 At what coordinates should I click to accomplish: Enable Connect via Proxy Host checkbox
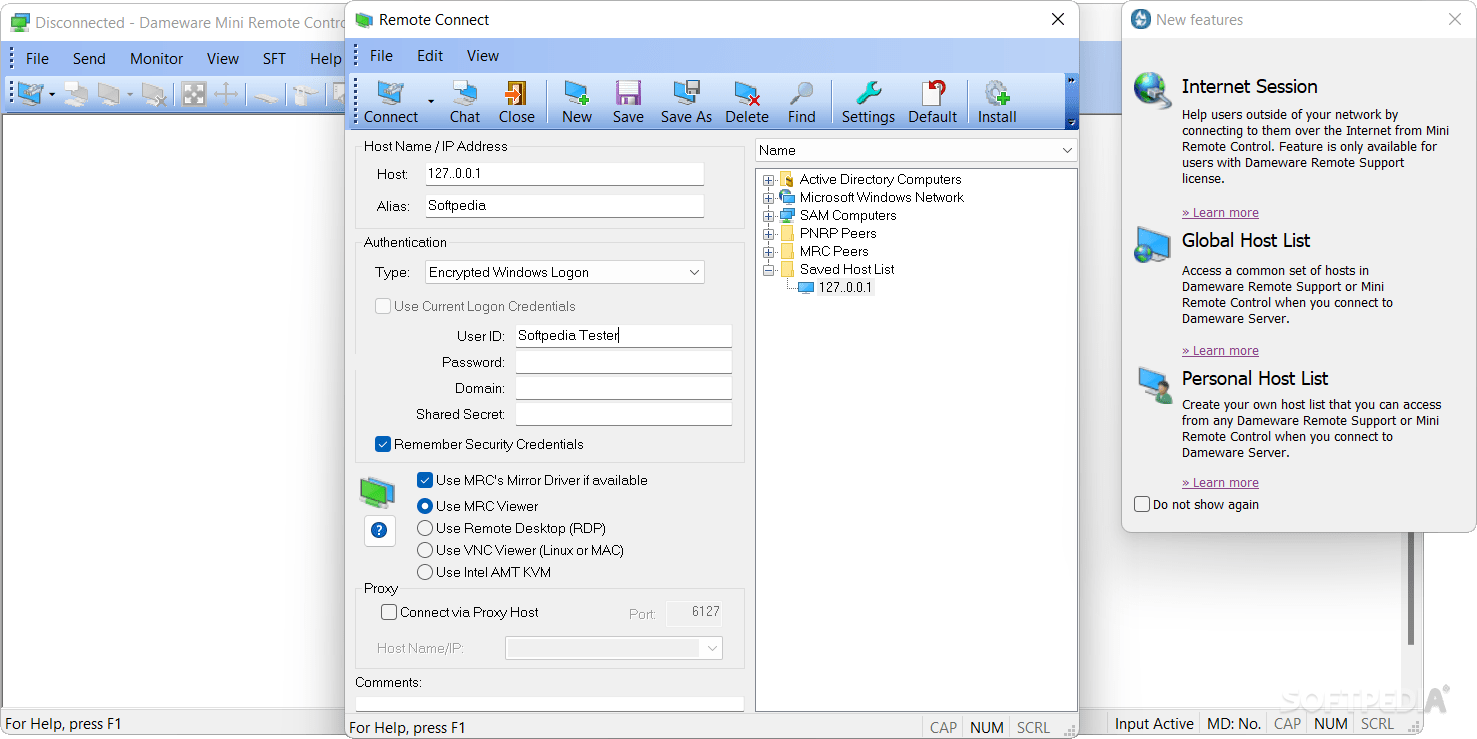389,612
